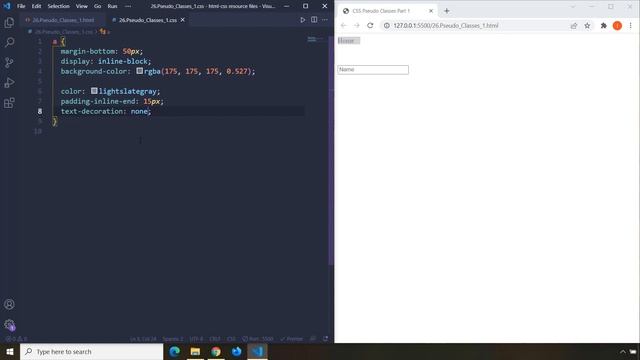
Task: Open the Windows Start menu
Action: pyautogui.click(x=10, y=351)
